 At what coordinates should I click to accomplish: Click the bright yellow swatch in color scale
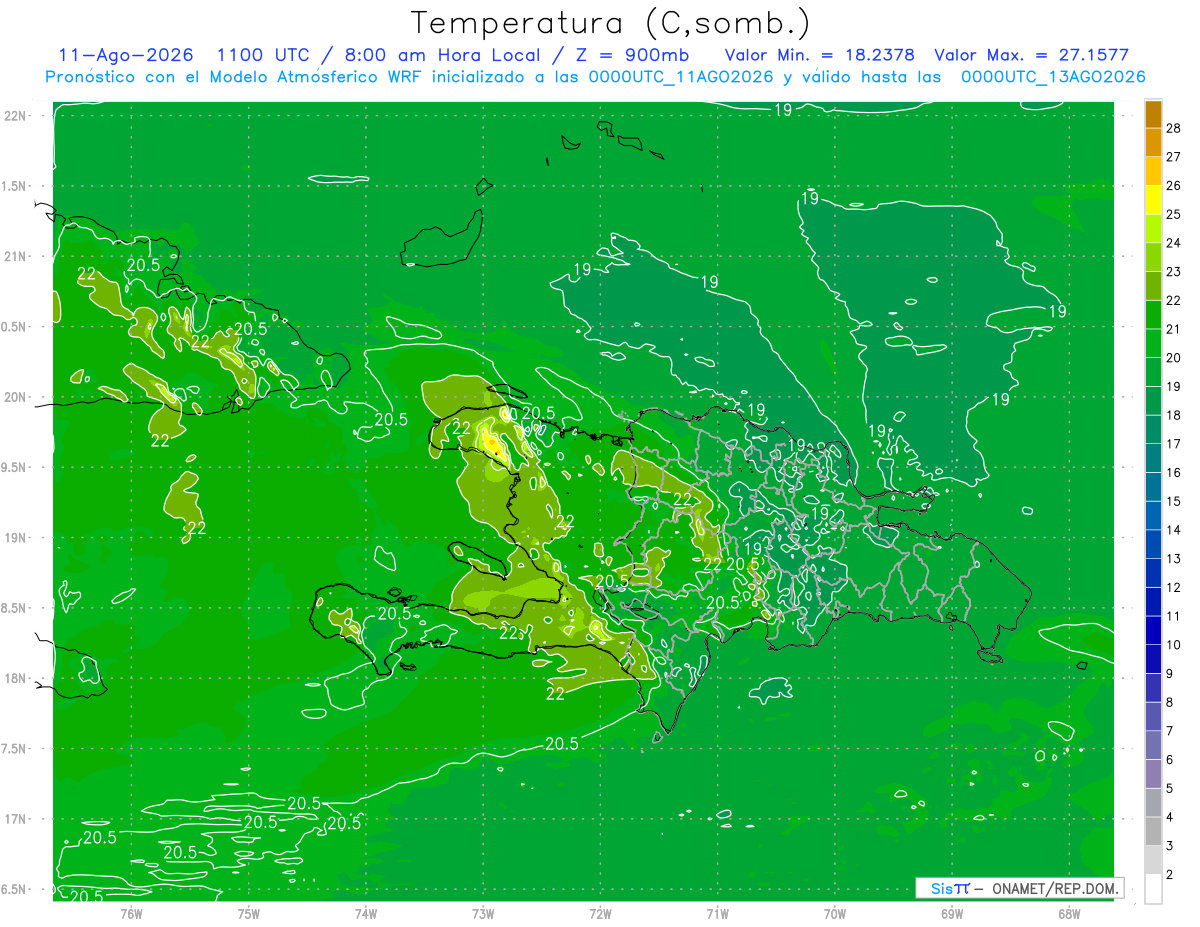[x=1153, y=200]
